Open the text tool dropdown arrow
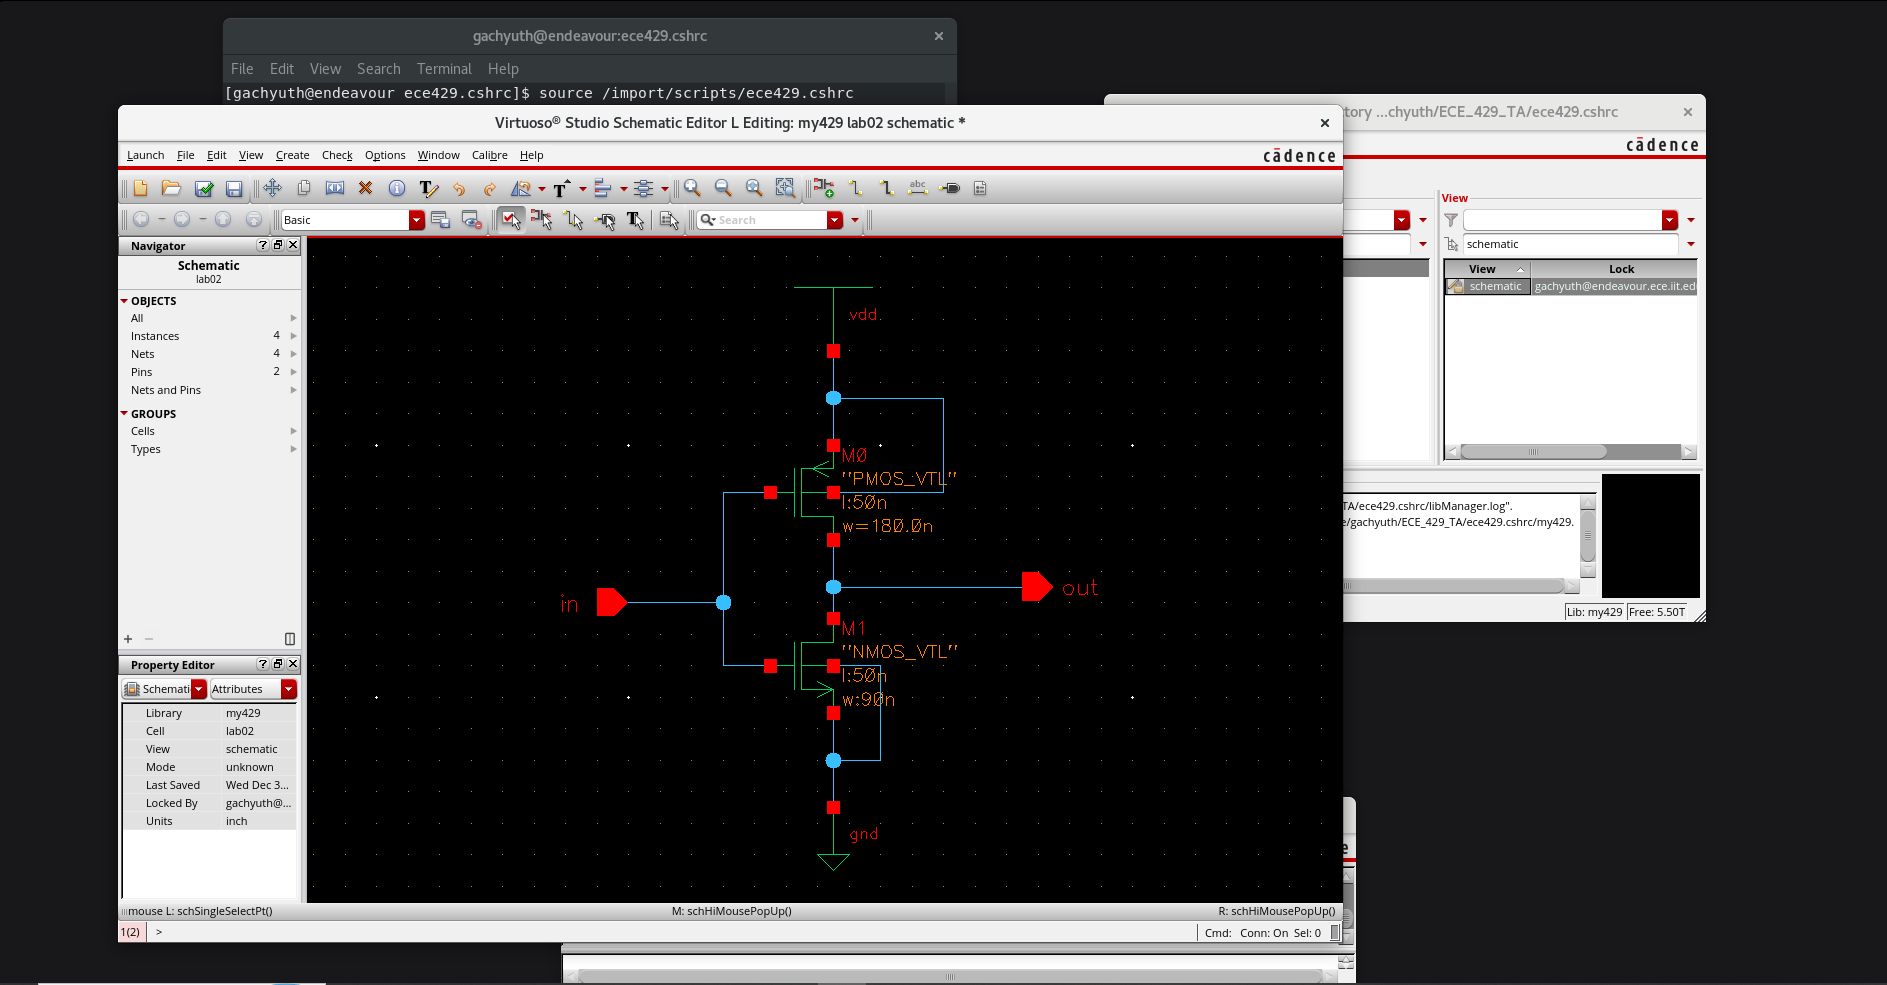Viewport: 1887px width, 985px height. (x=583, y=189)
